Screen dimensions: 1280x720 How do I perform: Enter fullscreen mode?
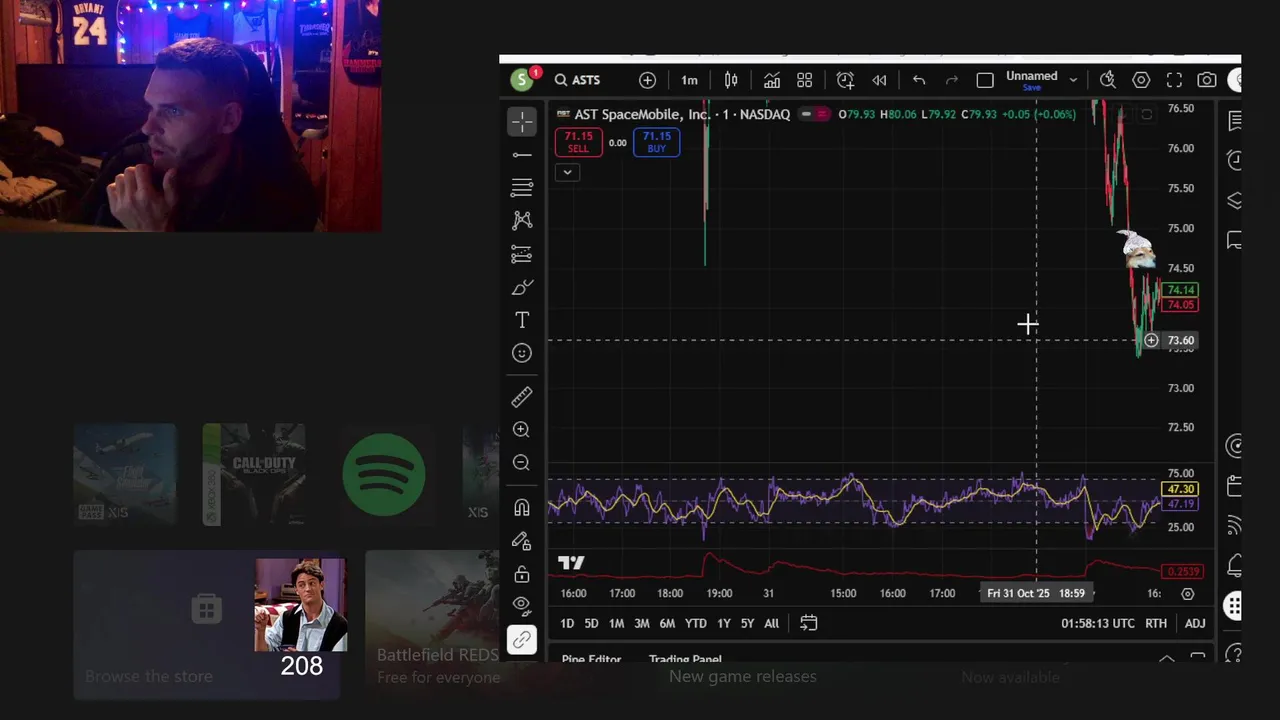[x=1174, y=80]
